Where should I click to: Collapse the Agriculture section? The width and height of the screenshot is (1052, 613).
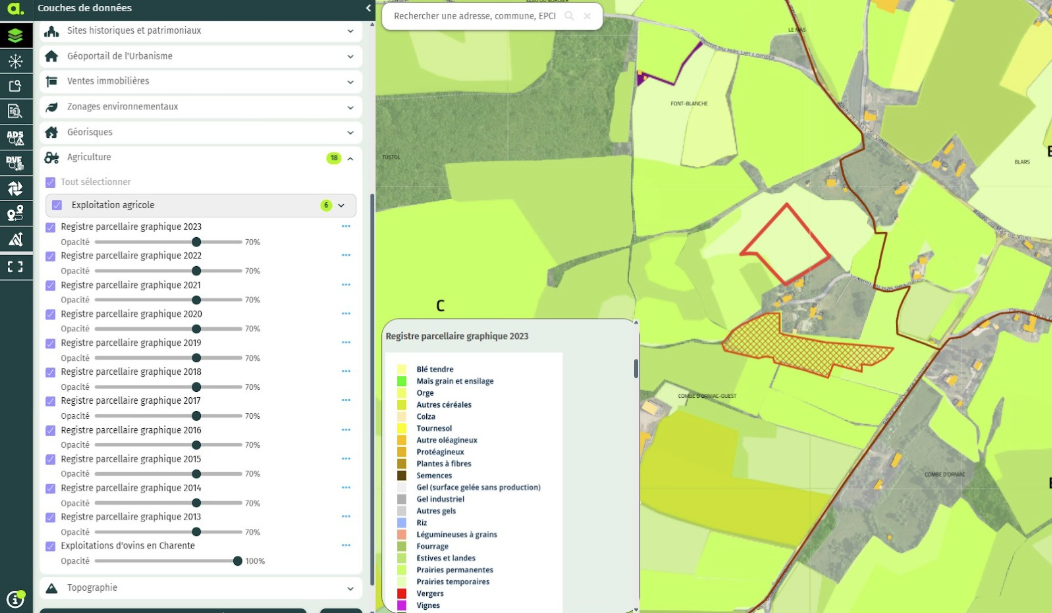click(x=350, y=157)
